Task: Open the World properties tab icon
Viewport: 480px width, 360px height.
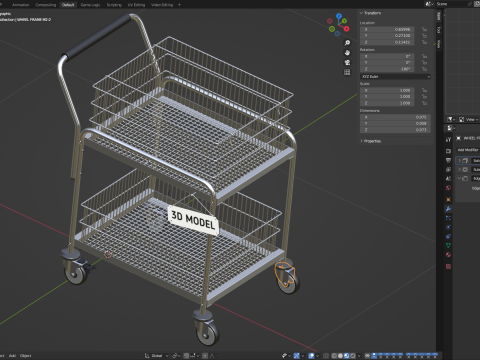Action: click(448, 188)
